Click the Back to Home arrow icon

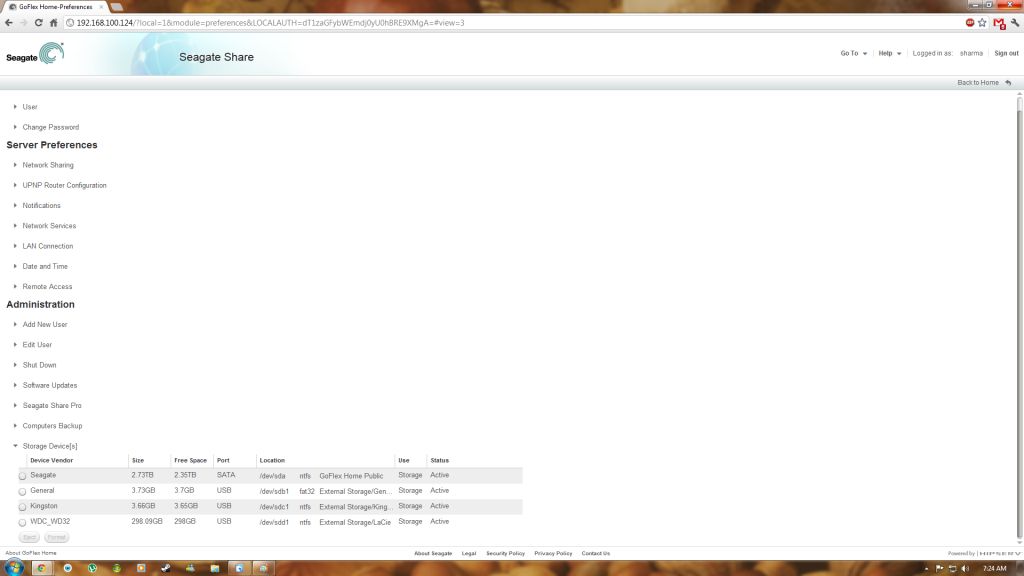pos(1008,83)
